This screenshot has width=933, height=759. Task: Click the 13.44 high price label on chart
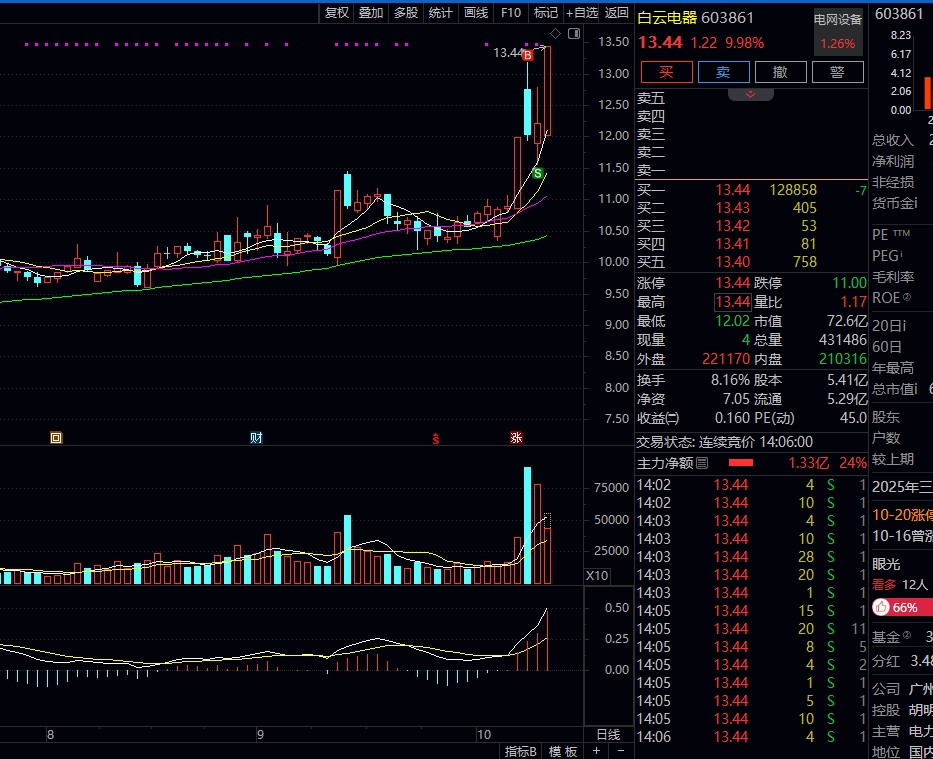coord(508,53)
